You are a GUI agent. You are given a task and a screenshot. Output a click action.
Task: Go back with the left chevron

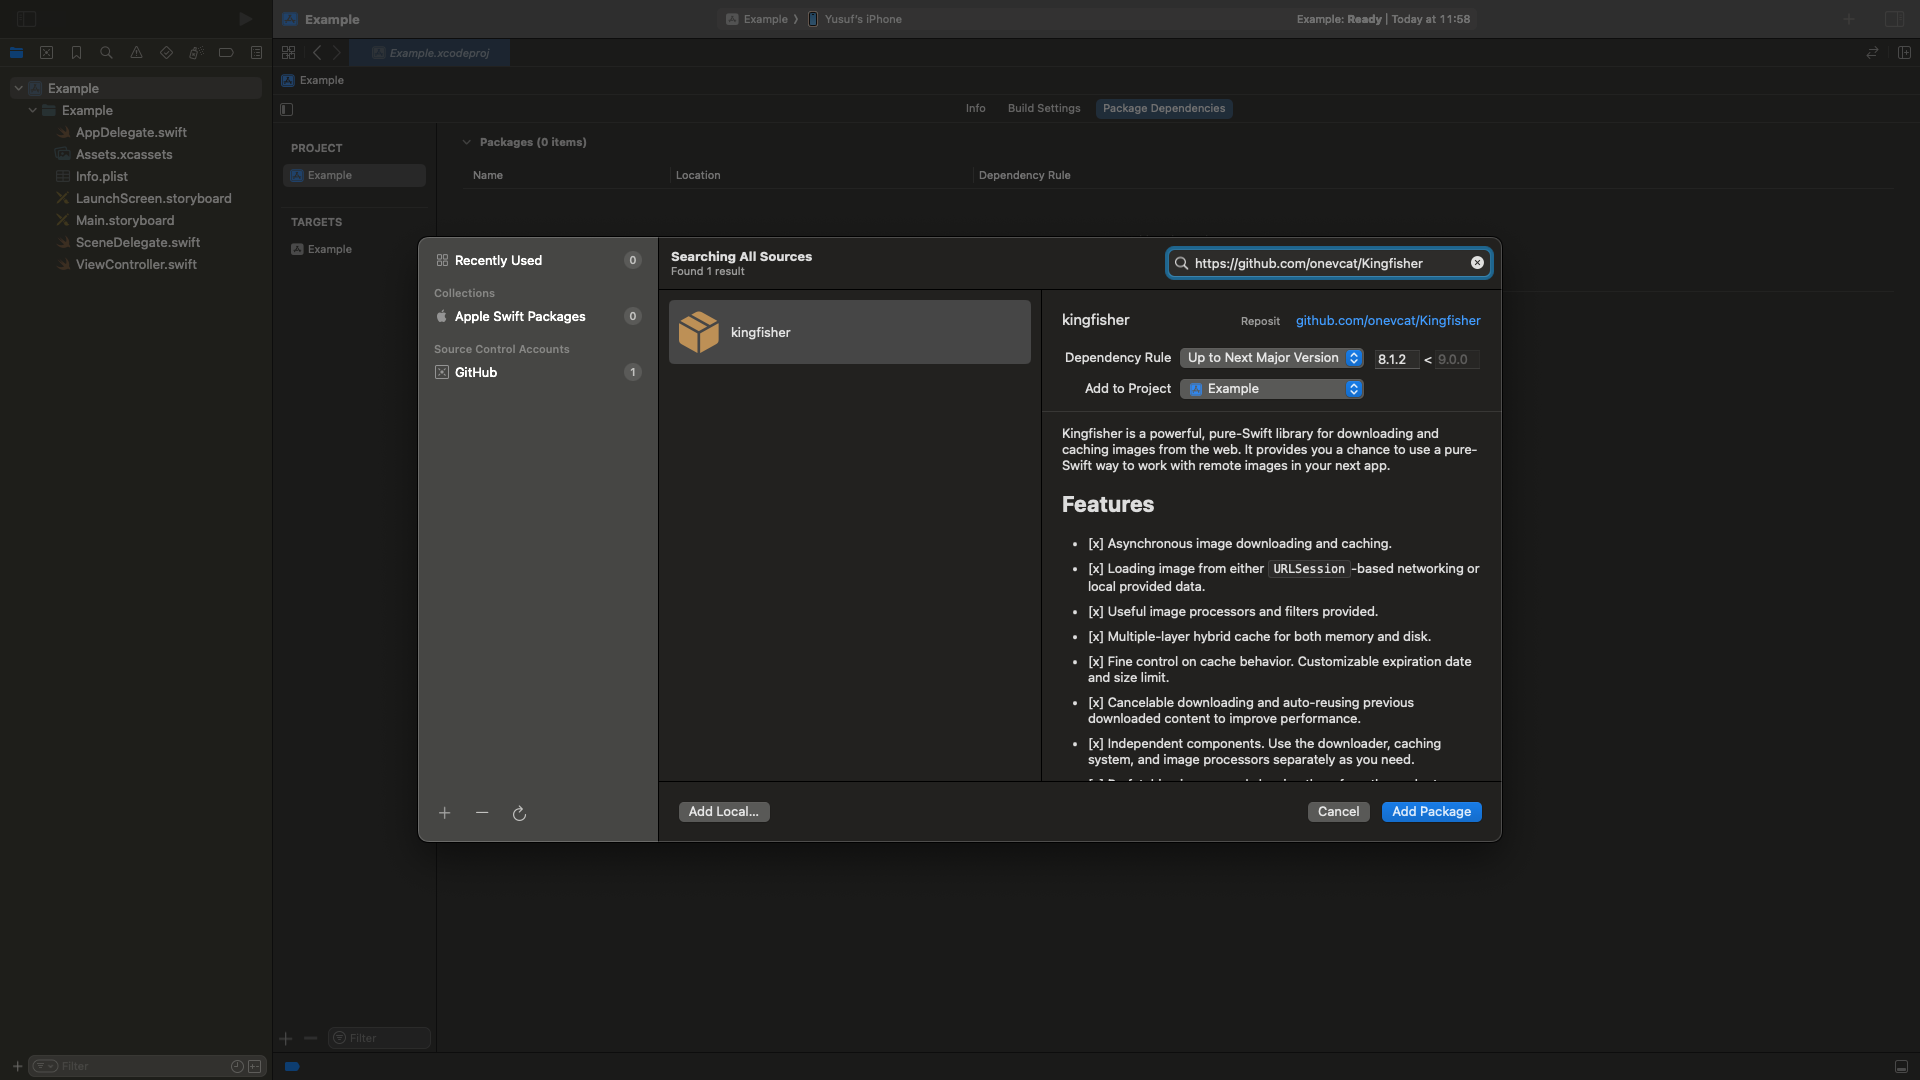pyautogui.click(x=317, y=53)
